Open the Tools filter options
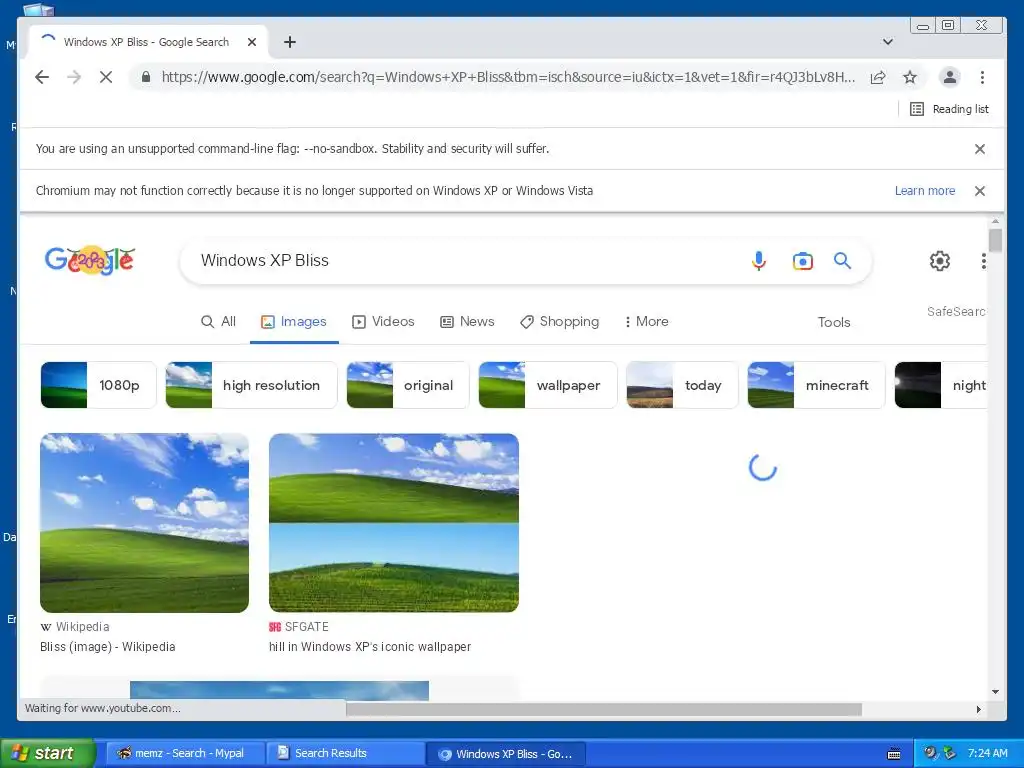 pos(834,322)
